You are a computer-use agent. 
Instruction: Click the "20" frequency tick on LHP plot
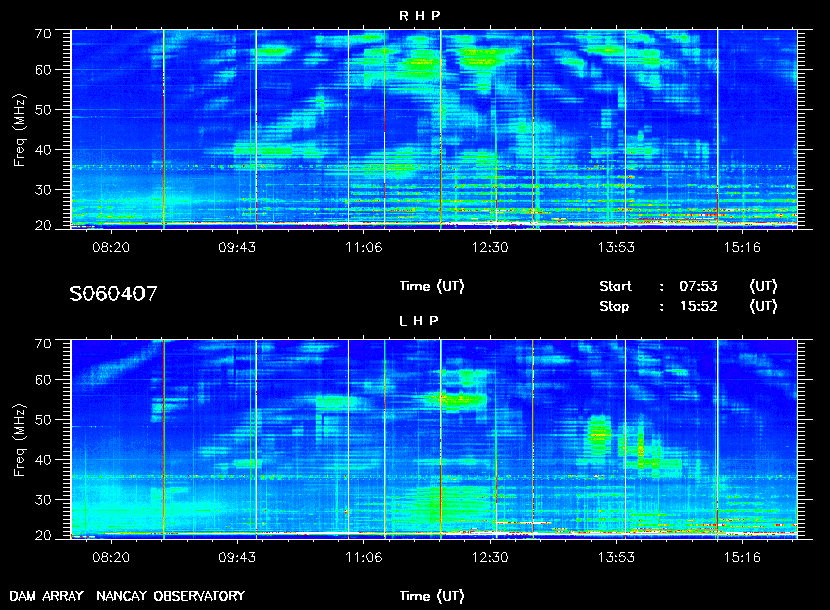click(x=43, y=536)
